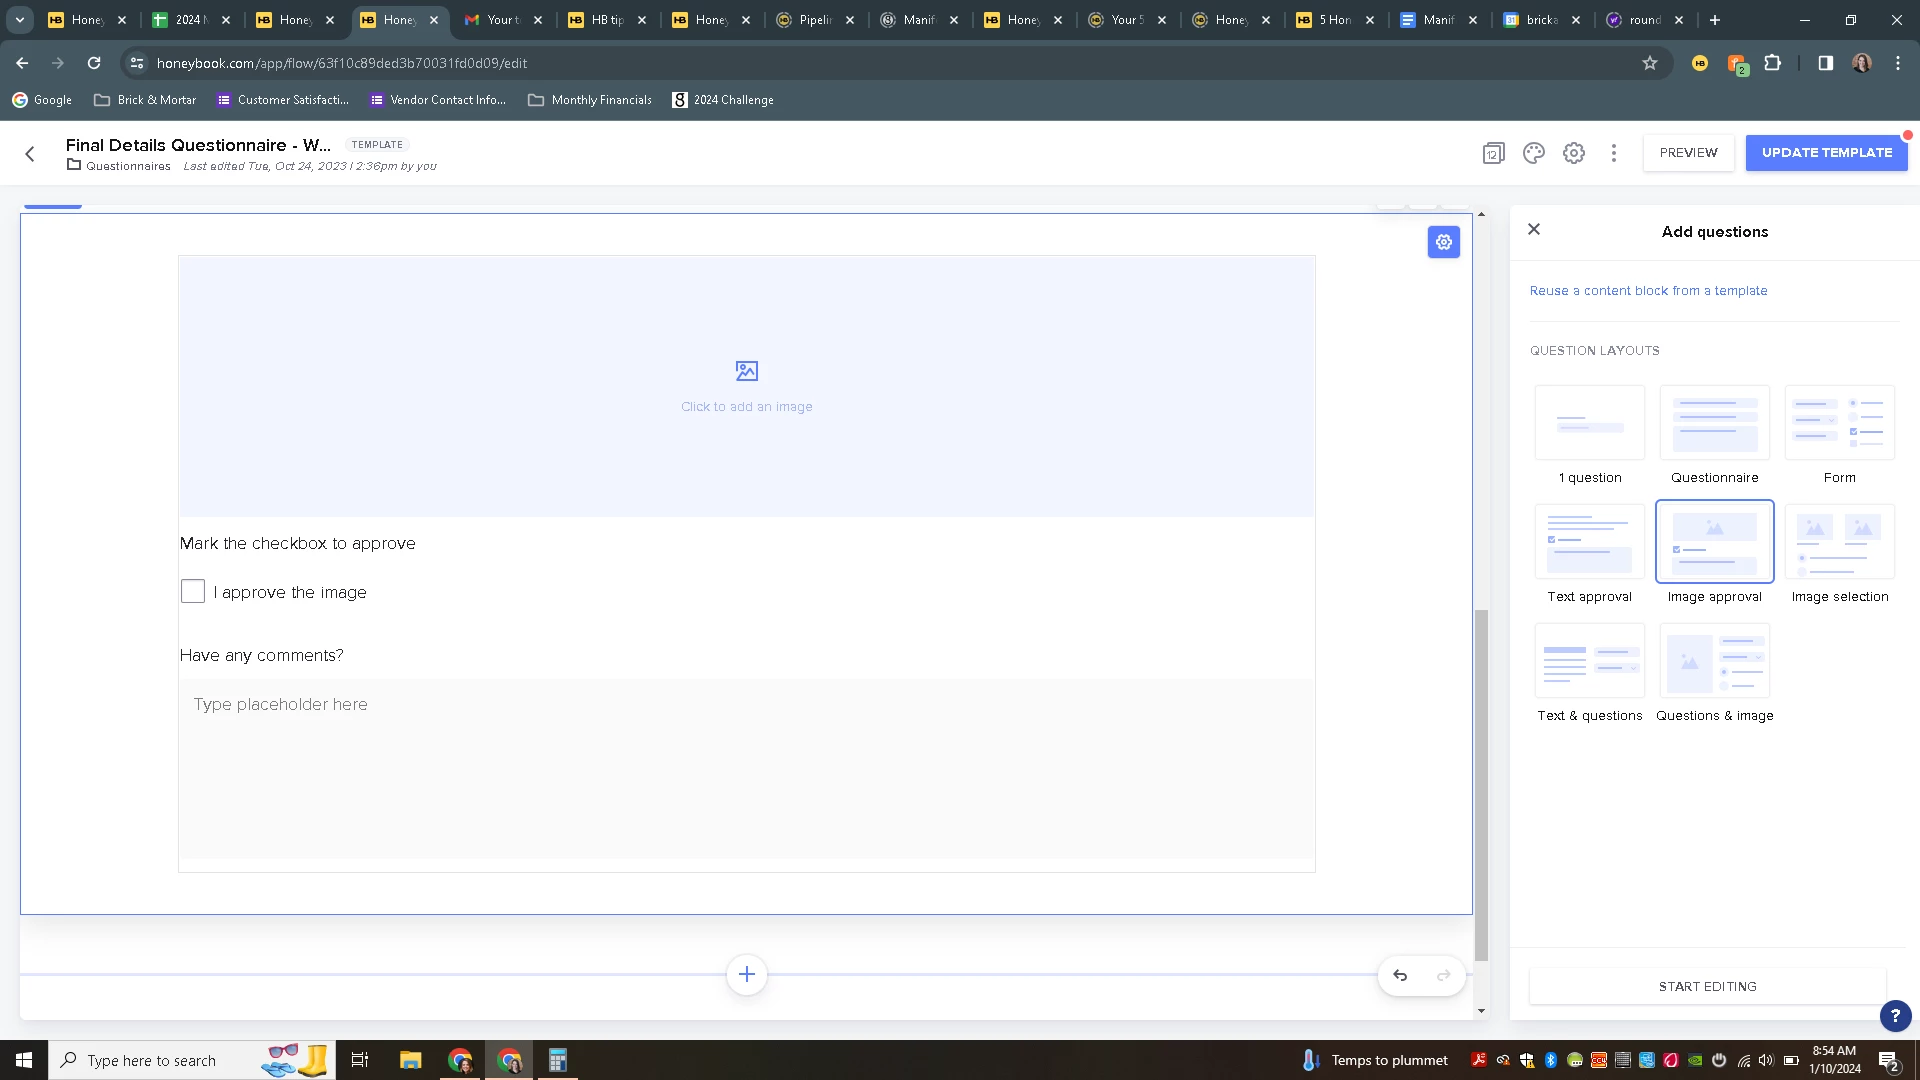The height and width of the screenshot is (1080, 1920).
Task: Click the undo arrow icon
Action: coord(1400,975)
